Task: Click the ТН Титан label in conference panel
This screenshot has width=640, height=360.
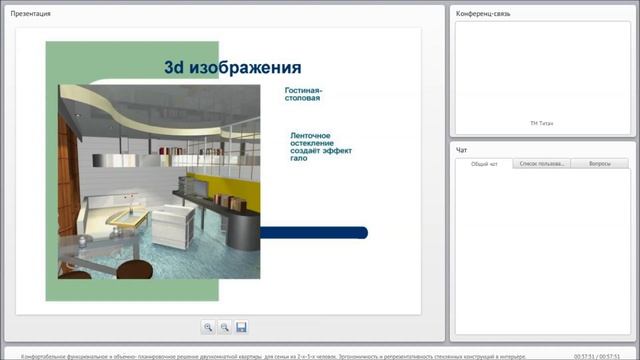Action: pyautogui.click(x=542, y=123)
